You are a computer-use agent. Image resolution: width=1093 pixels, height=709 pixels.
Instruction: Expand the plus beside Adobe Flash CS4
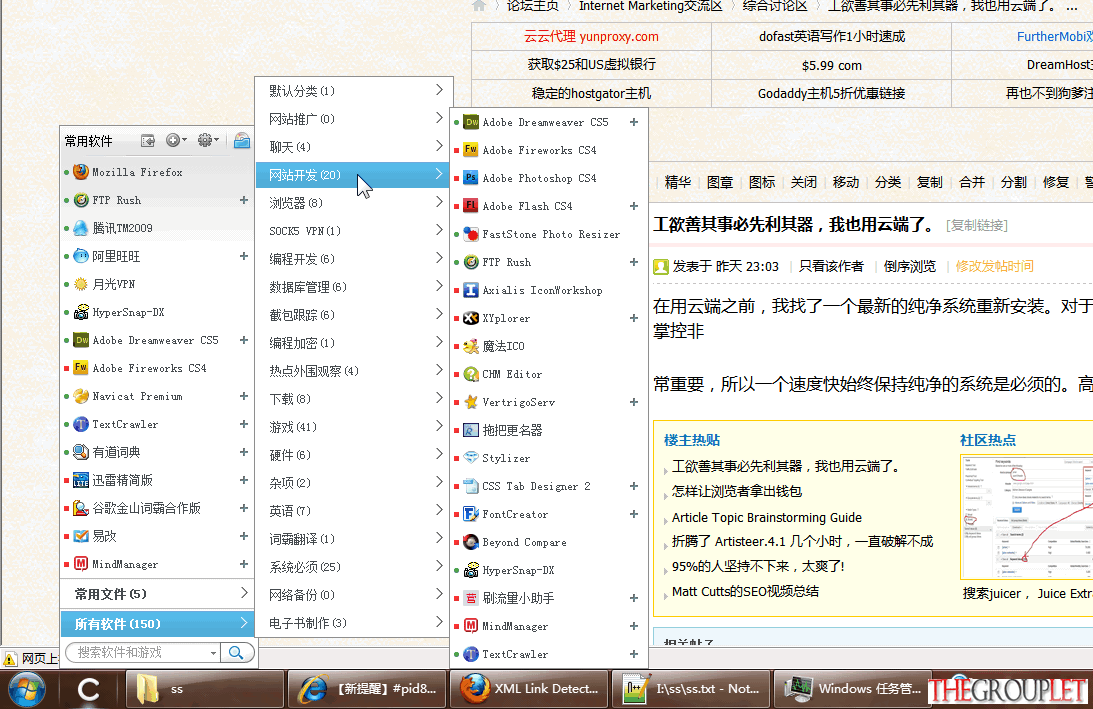pos(634,206)
